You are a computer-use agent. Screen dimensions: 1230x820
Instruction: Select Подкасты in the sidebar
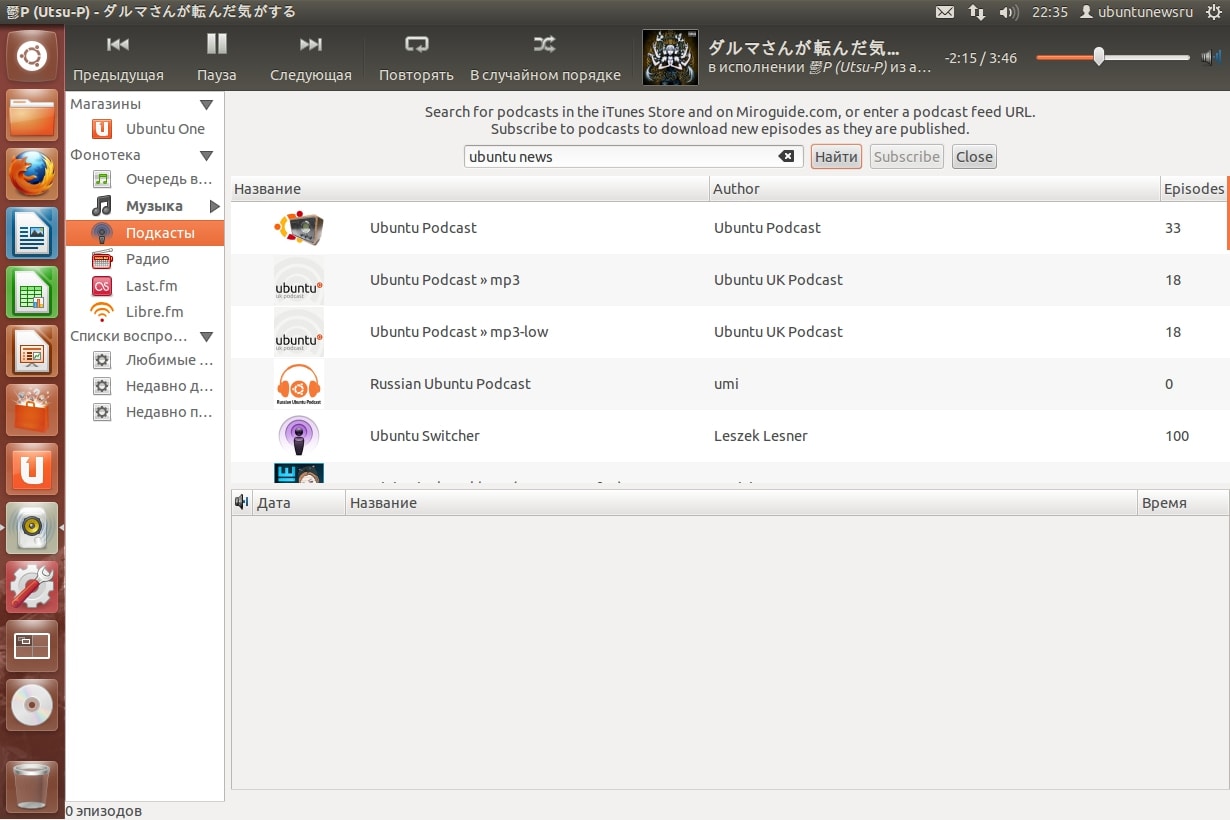145,233
